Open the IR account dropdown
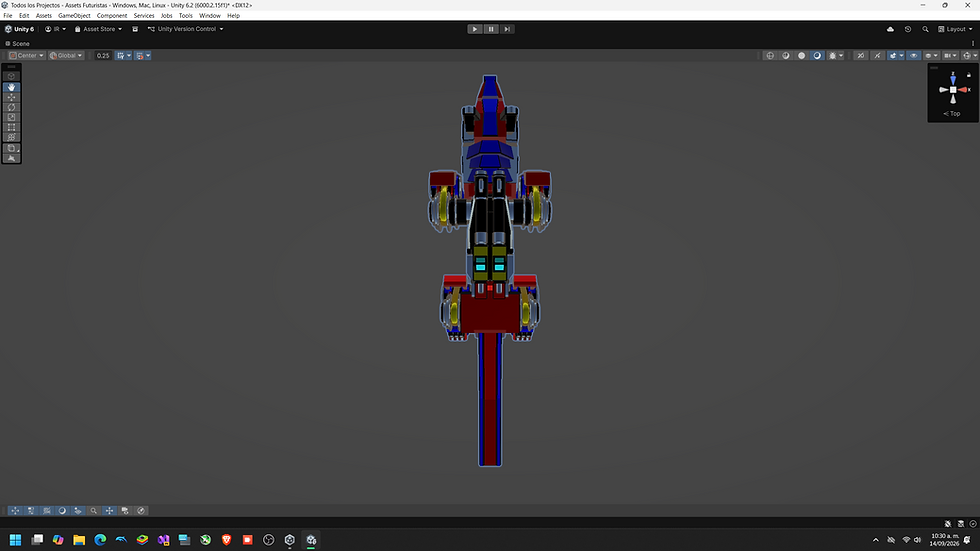 pos(56,29)
